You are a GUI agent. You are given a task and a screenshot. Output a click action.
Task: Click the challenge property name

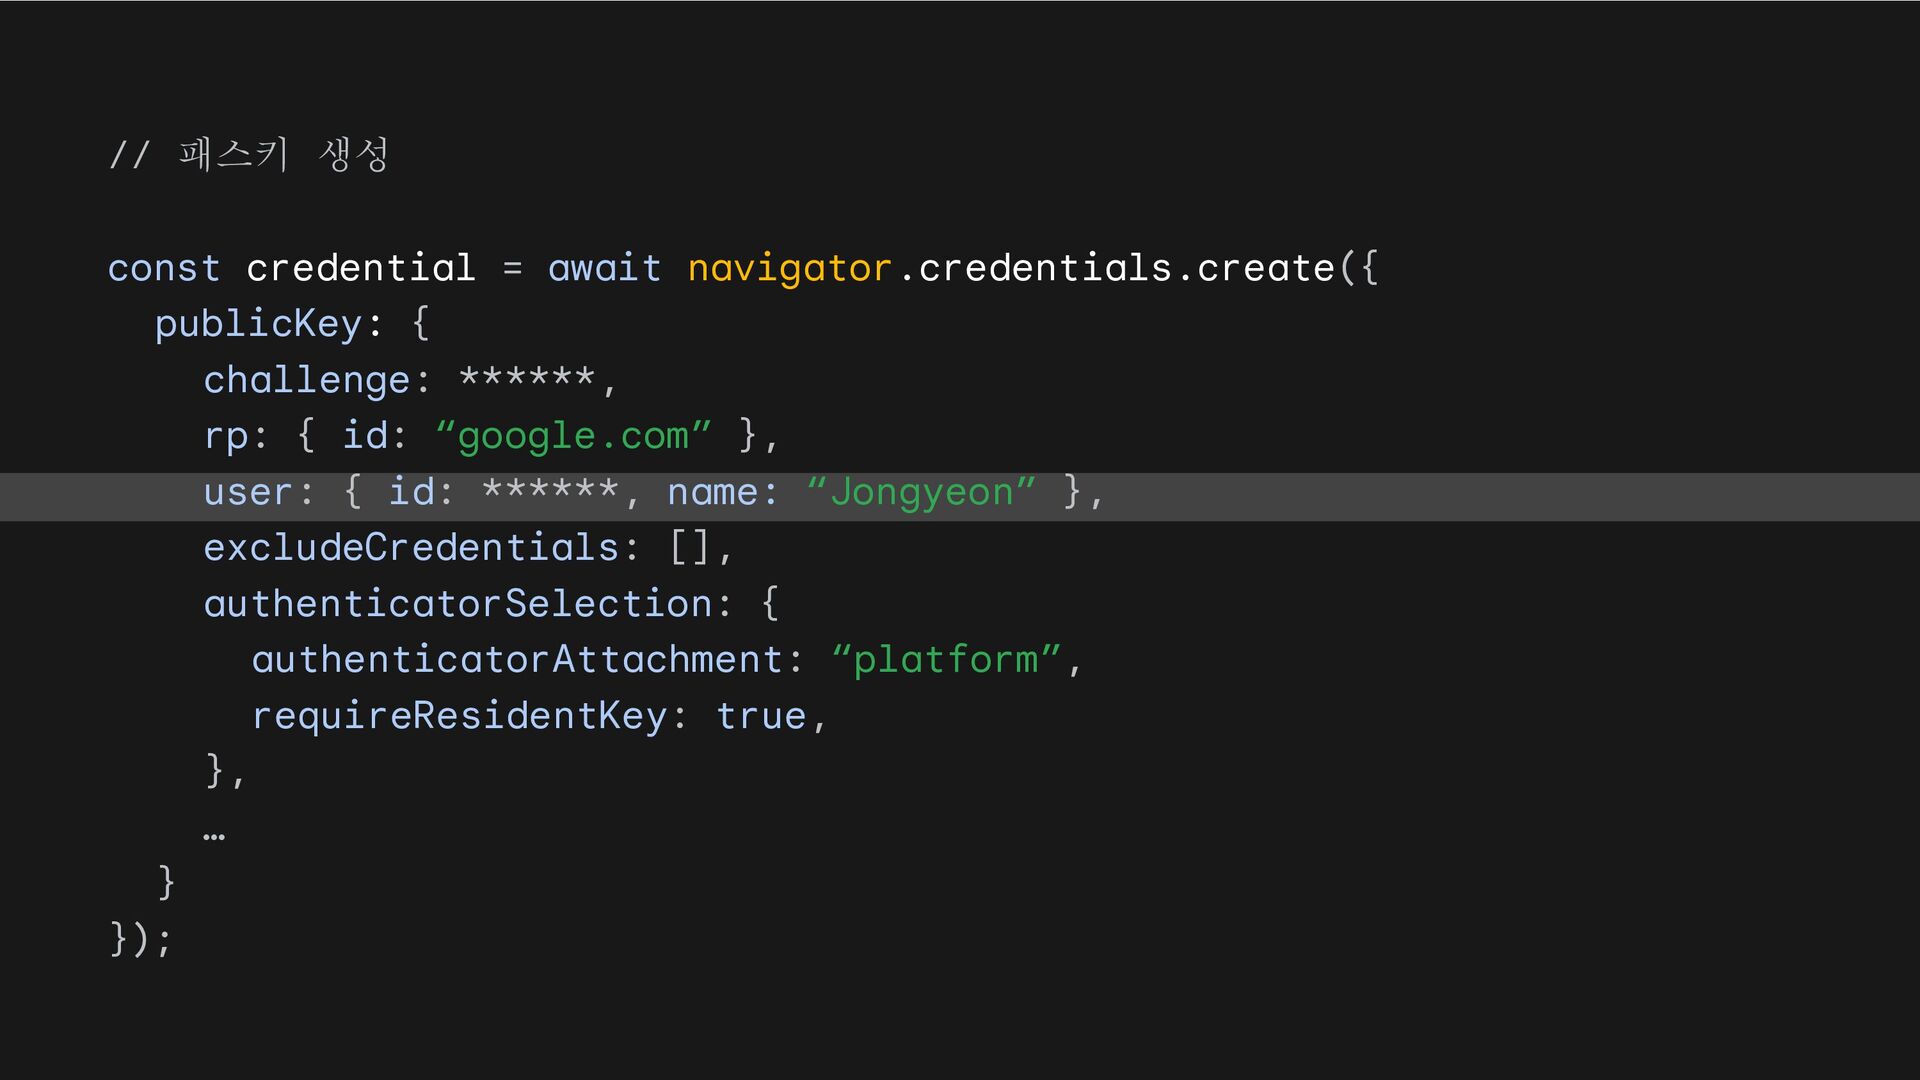[307, 381]
